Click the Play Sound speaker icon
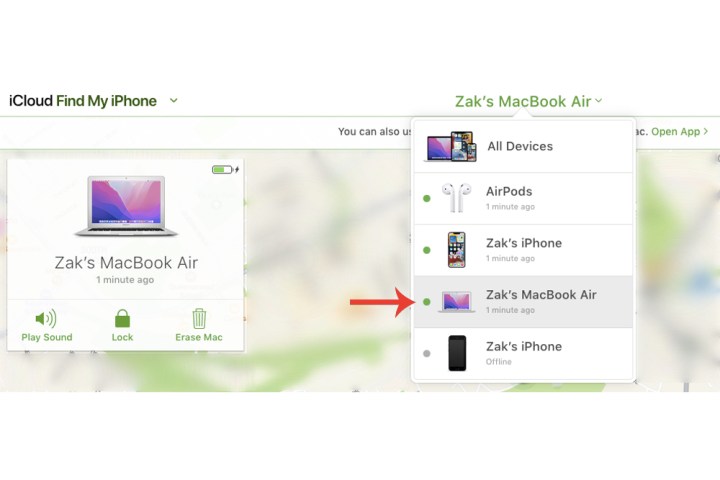Viewport: 720px width, 480px height. click(46, 318)
